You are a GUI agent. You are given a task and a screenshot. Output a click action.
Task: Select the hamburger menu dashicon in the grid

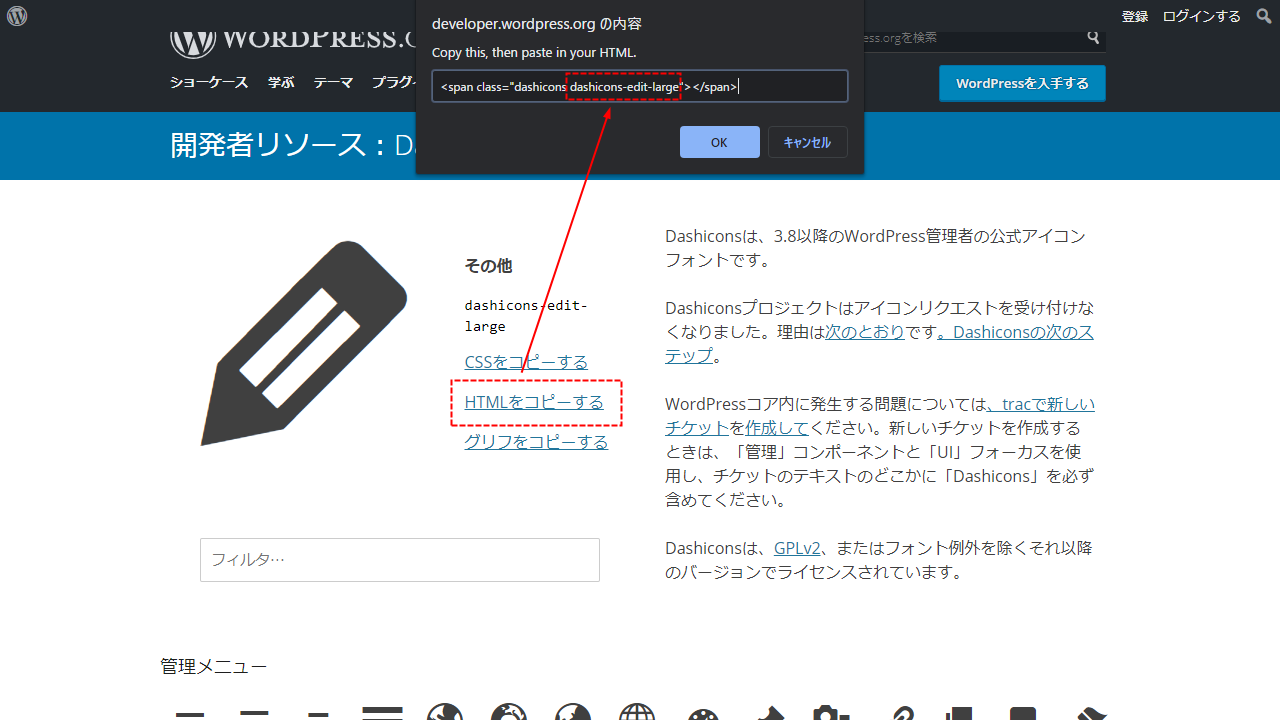click(x=190, y=714)
